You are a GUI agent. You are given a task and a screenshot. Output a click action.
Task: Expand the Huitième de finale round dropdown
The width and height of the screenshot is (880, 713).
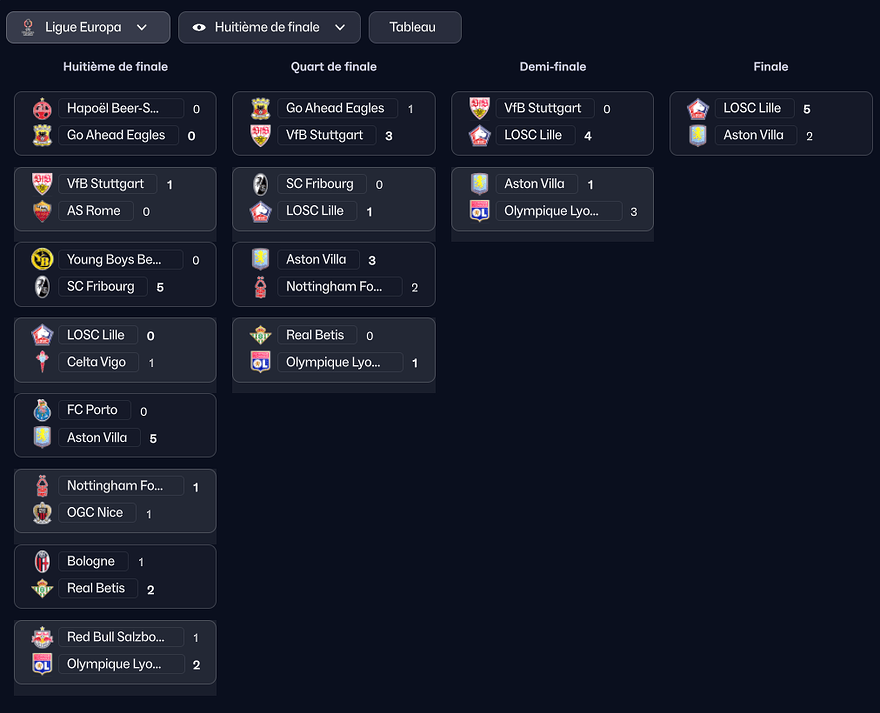(x=269, y=28)
